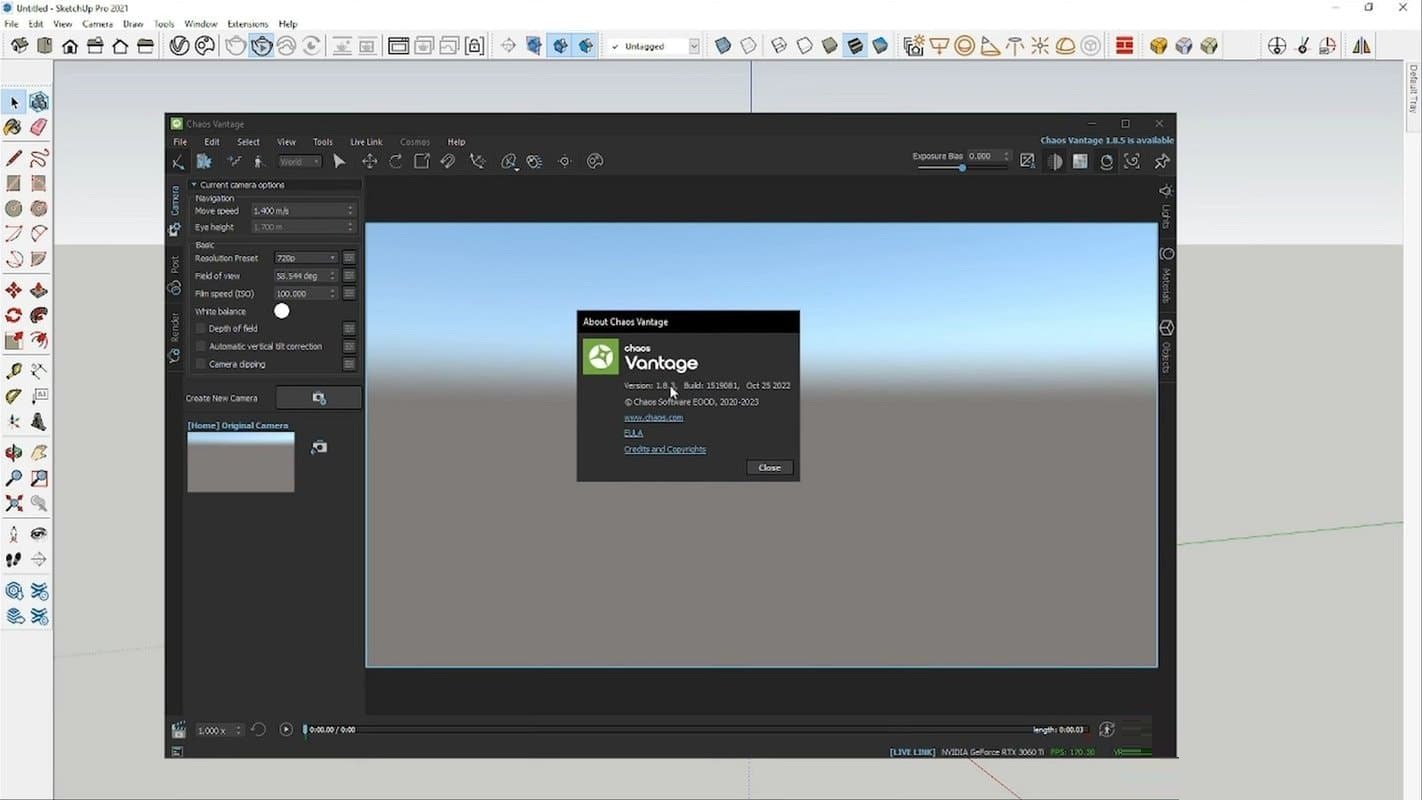Click the Vantage timeline play button

286,730
